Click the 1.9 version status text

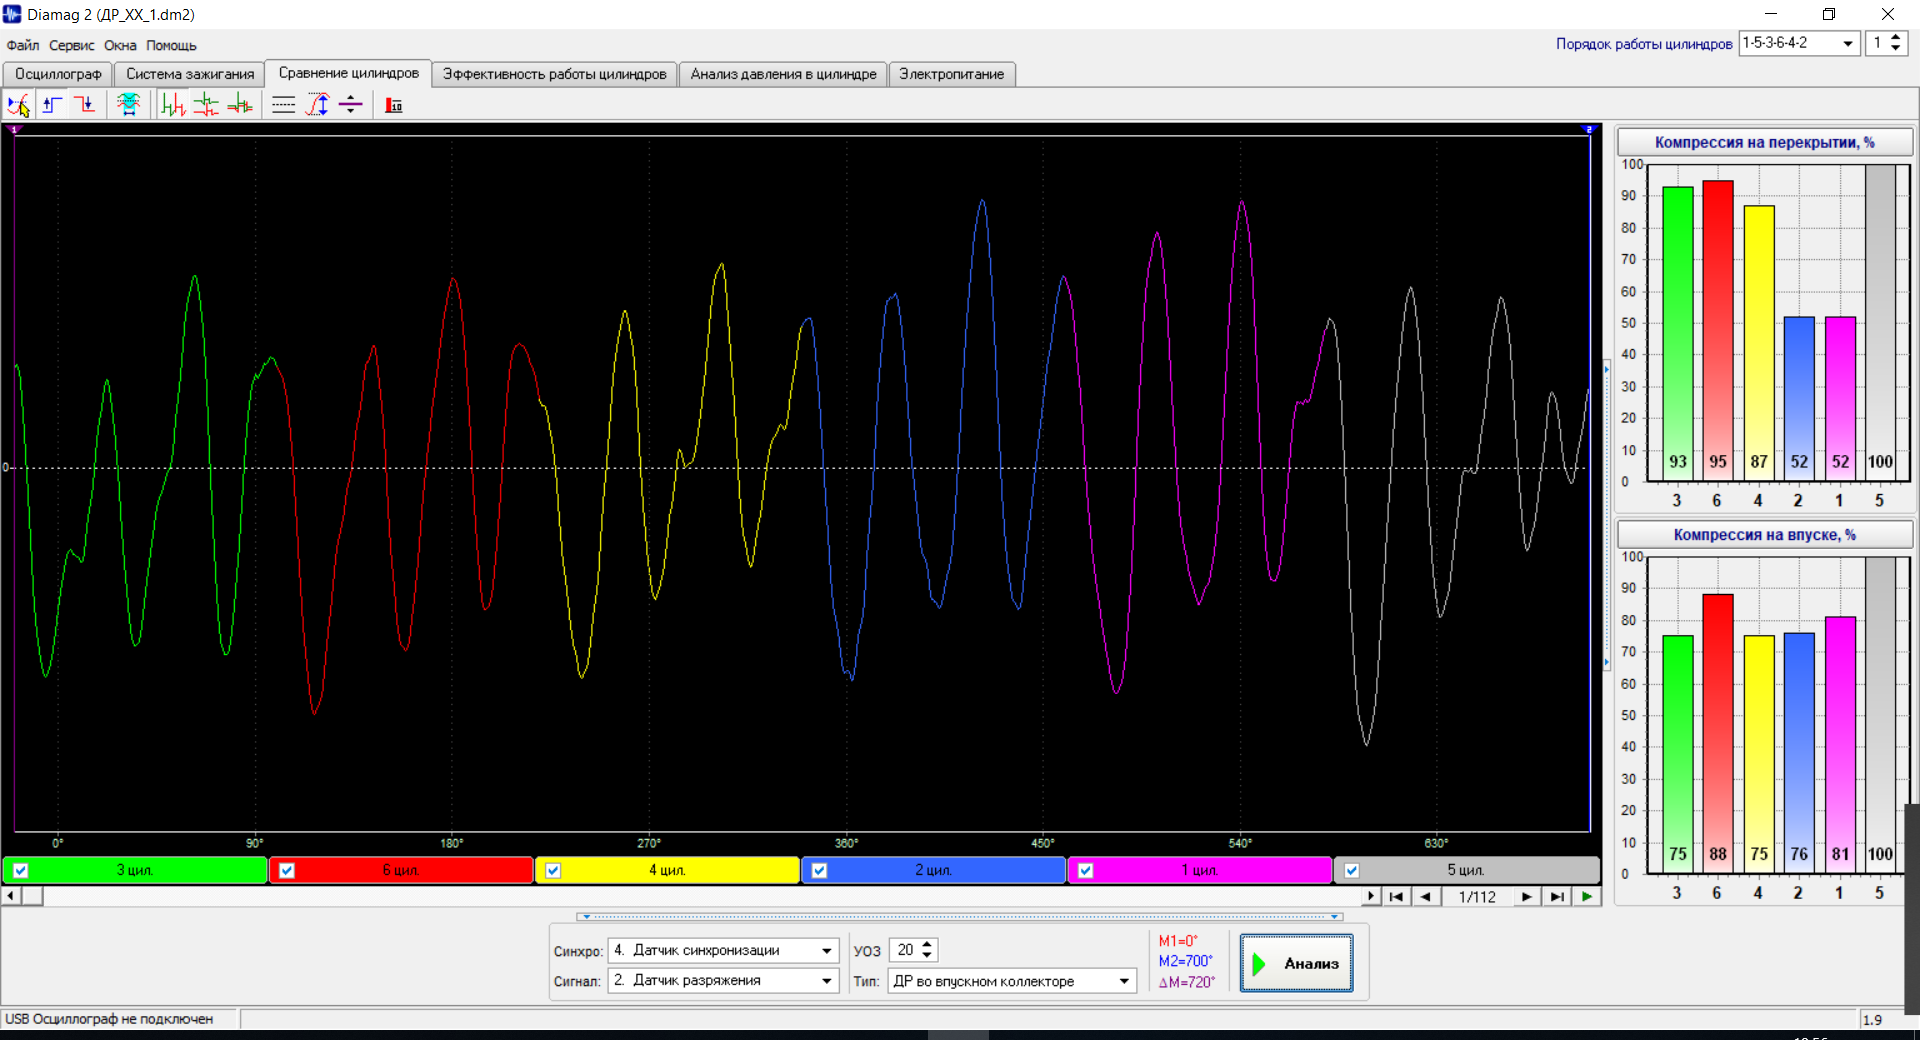point(1872,1020)
